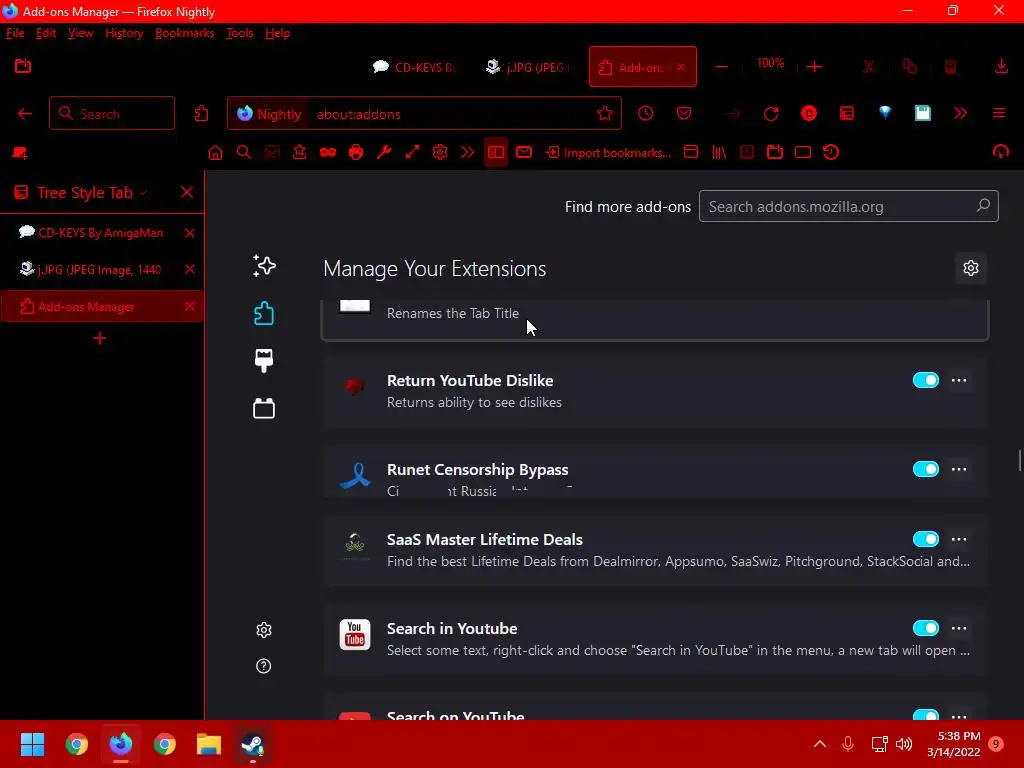Click the print icon in bookmarks toolbar

coord(356,153)
